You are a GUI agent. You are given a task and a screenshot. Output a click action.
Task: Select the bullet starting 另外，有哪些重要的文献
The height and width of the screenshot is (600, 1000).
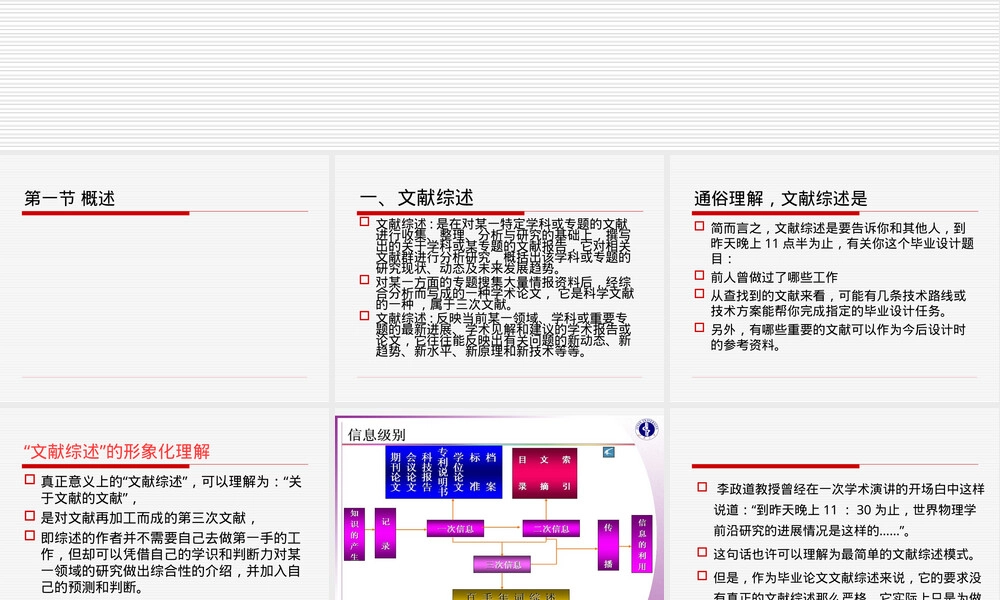click(838, 337)
